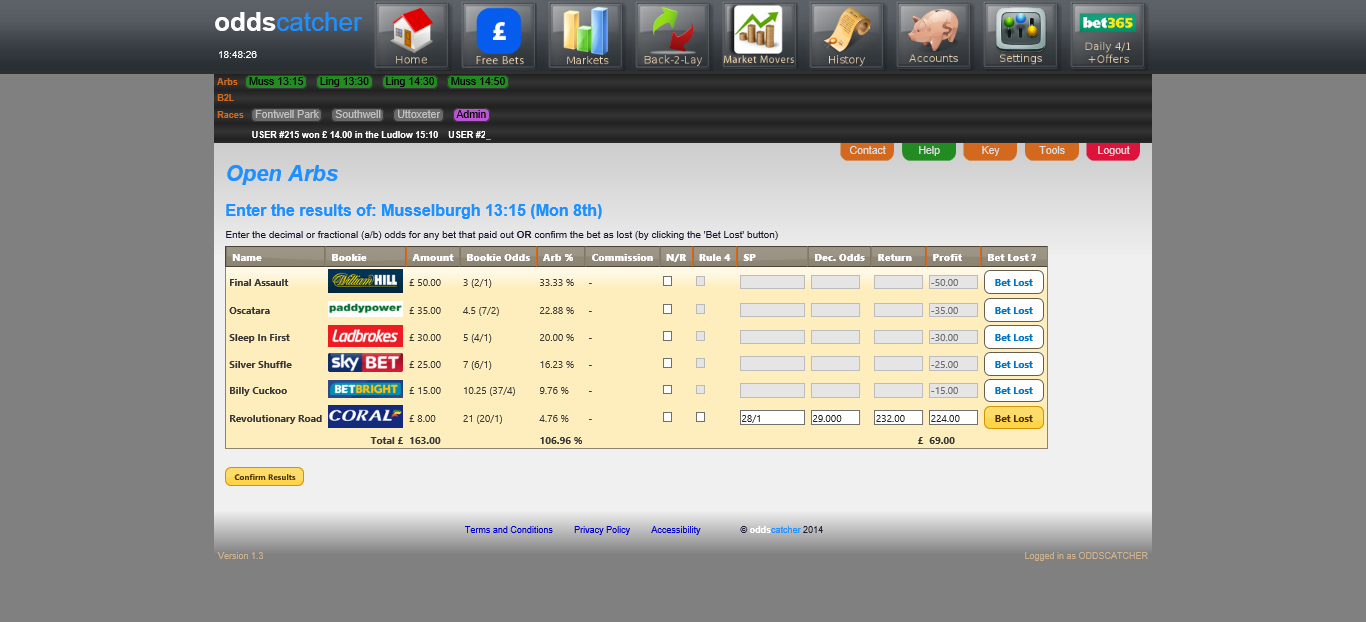Tick Rule 4 checkbox for Revolutionary Road

pyautogui.click(x=701, y=417)
